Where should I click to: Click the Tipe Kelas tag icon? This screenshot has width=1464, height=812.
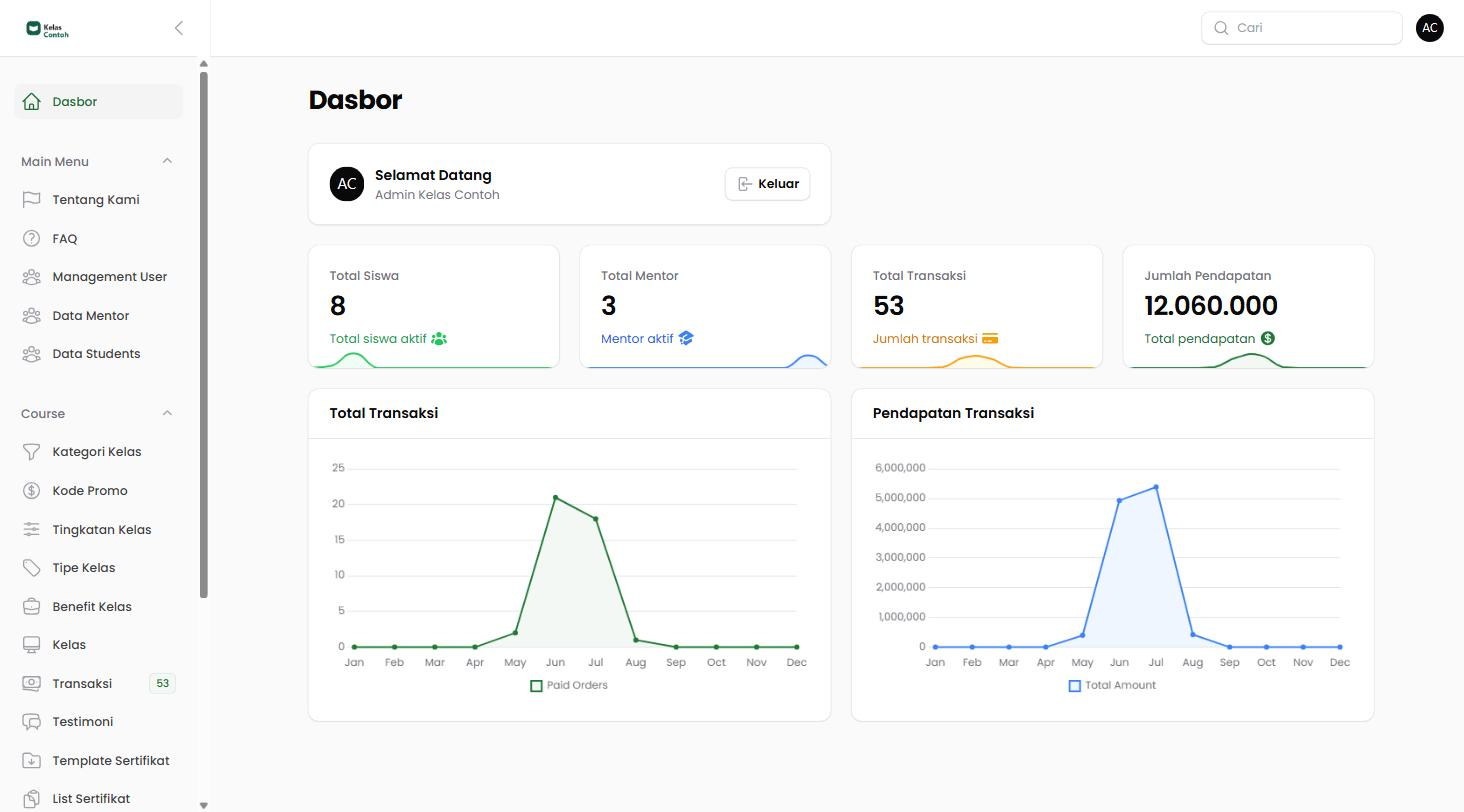point(31,568)
